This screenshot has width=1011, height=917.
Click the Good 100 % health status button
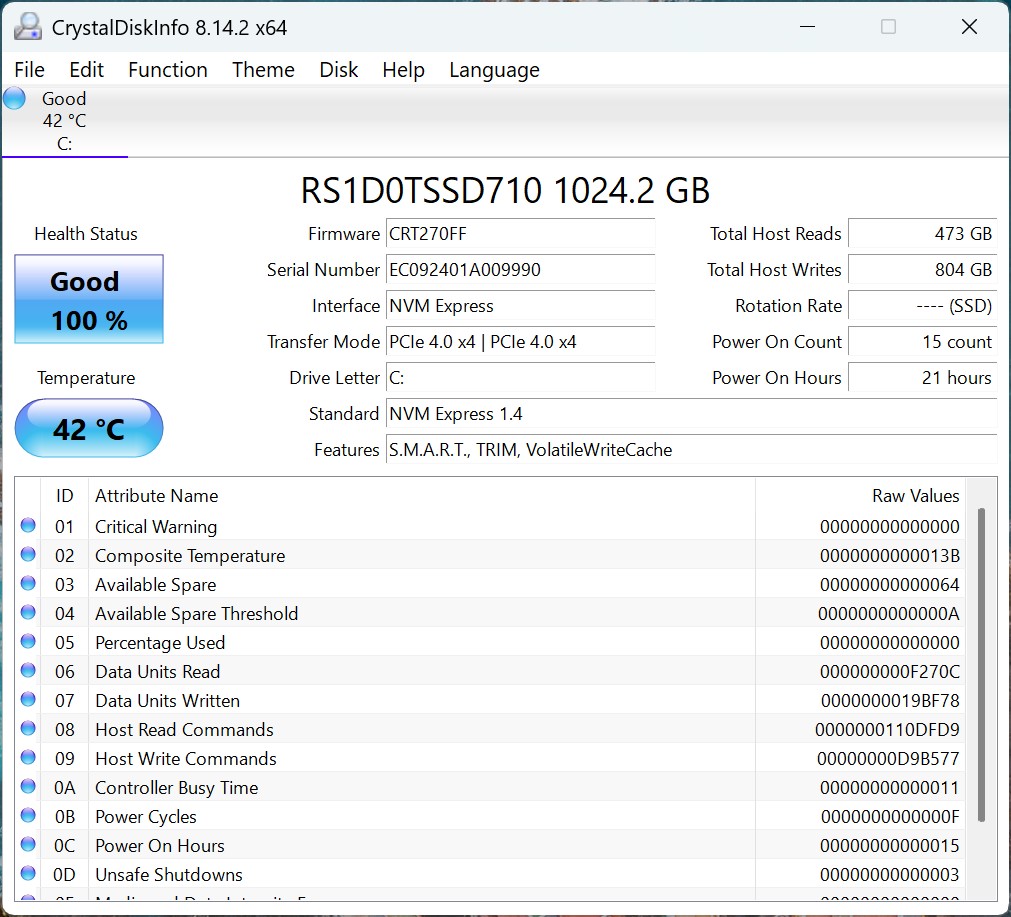[x=89, y=300]
